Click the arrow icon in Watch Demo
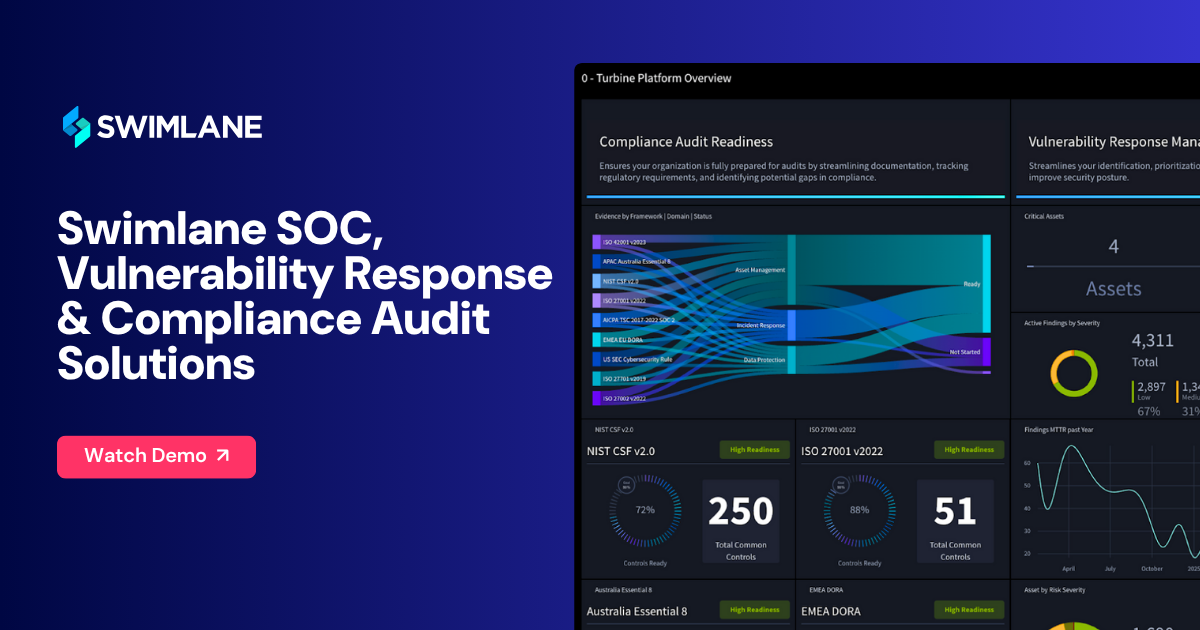 point(223,456)
